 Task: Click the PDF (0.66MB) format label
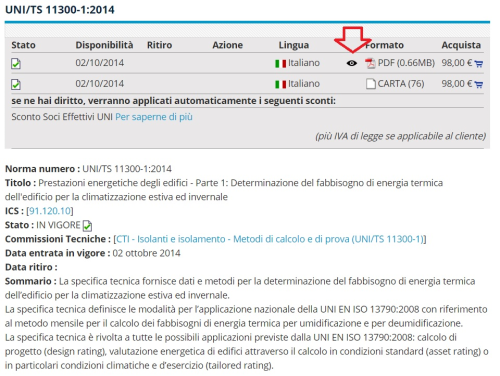[x=406, y=63]
